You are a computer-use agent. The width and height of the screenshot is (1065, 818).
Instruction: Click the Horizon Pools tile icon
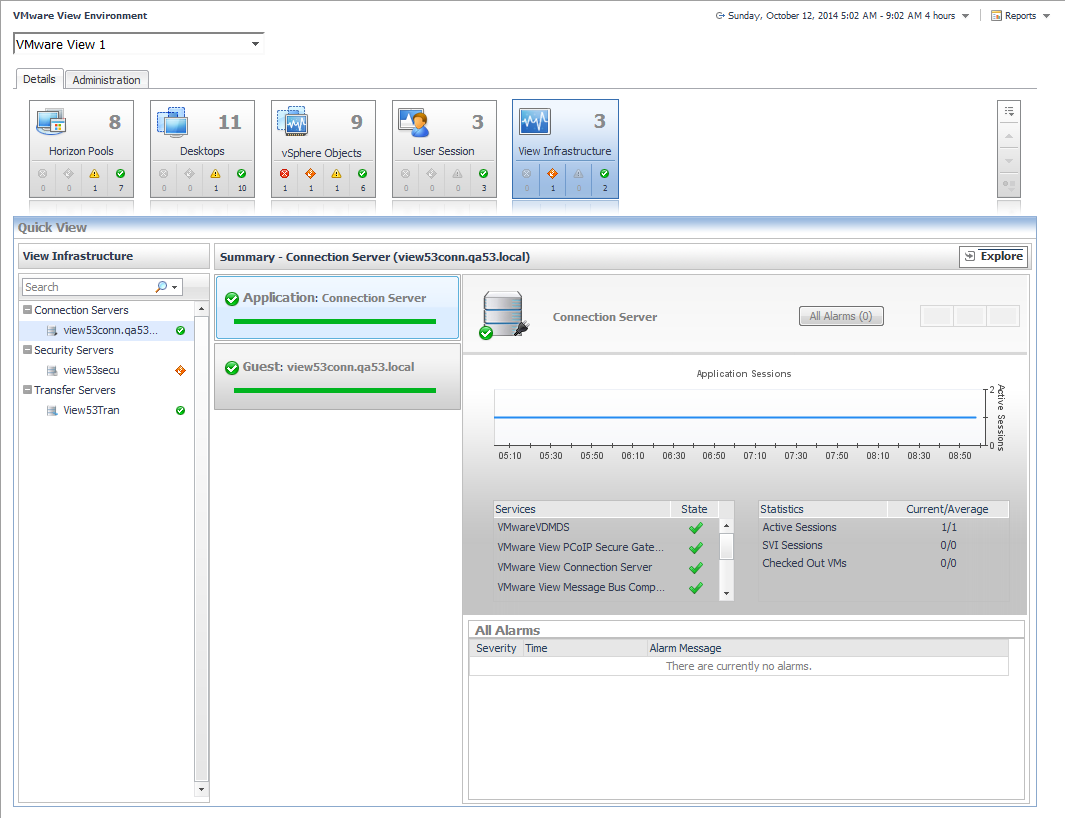(x=51, y=122)
